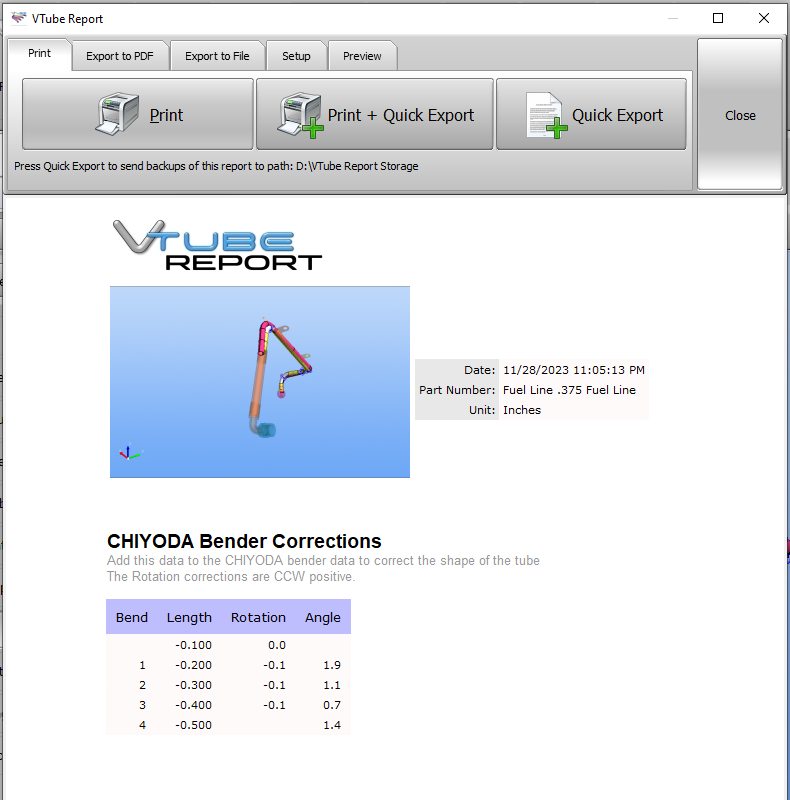The height and width of the screenshot is (800, 790).
Task: Click the document-plus icon on Quick Export
Action: click(x=546, y=115)
